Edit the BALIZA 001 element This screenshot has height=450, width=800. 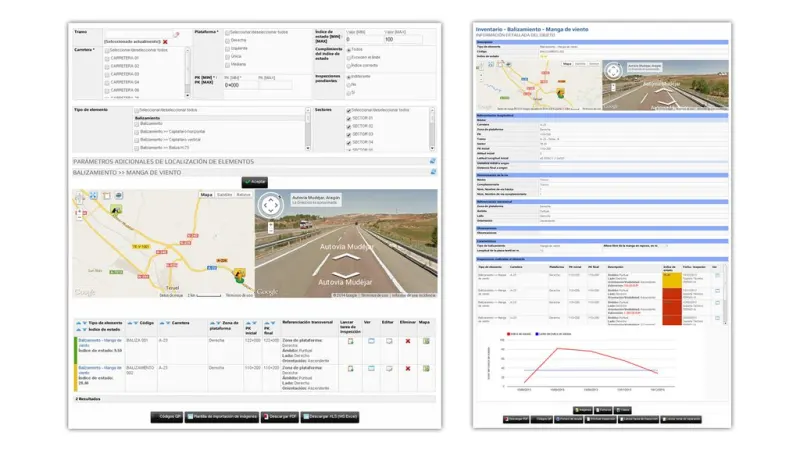pyautogui.click(x=389, y=341)
